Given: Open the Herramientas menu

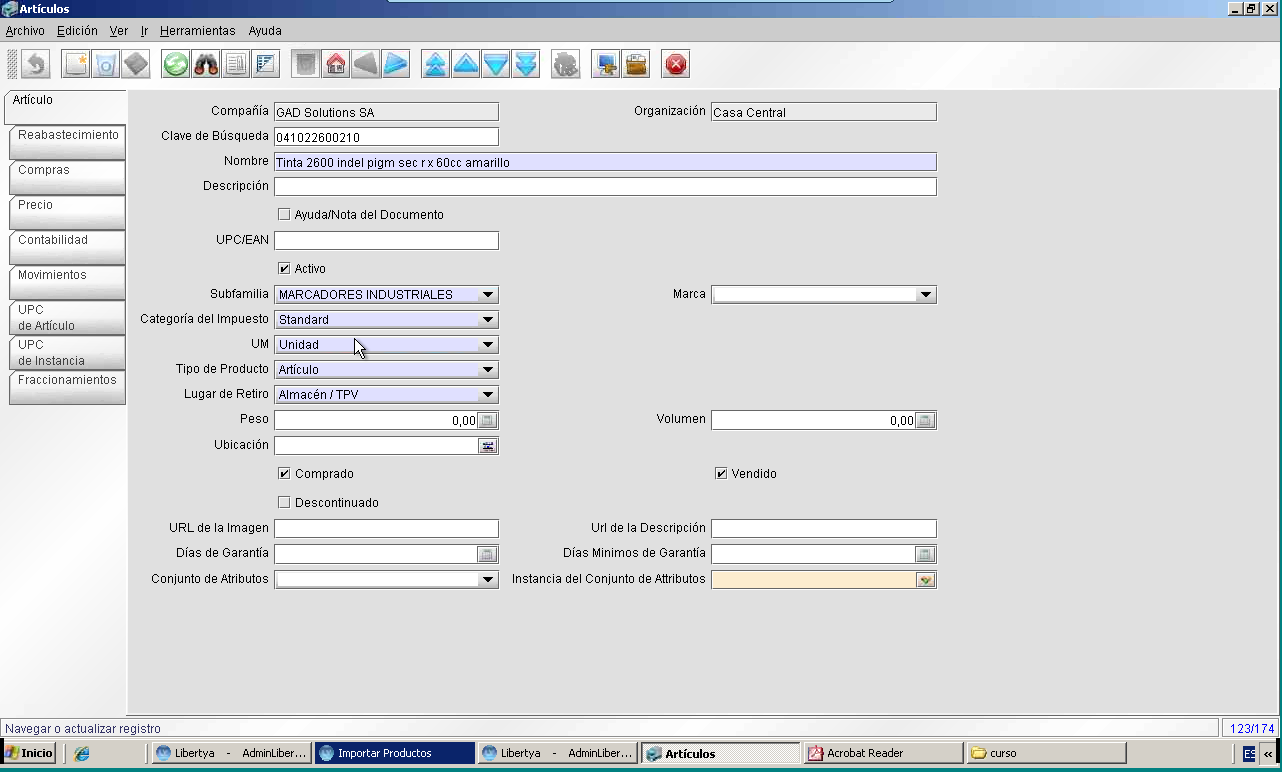Looking at the screenshot, I should (x=198, y=31).
